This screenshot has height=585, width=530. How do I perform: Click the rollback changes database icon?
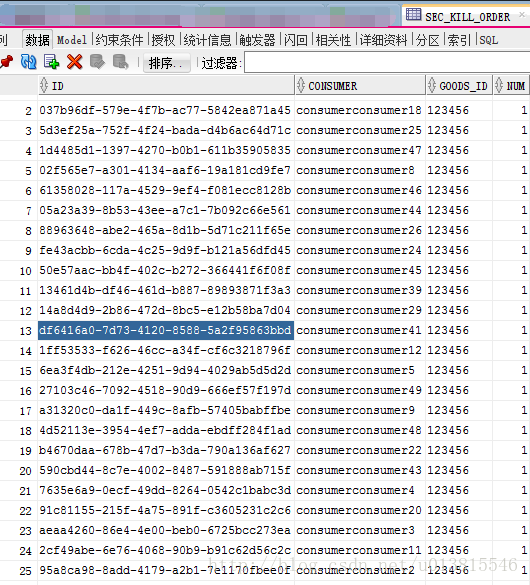[120, 62]
